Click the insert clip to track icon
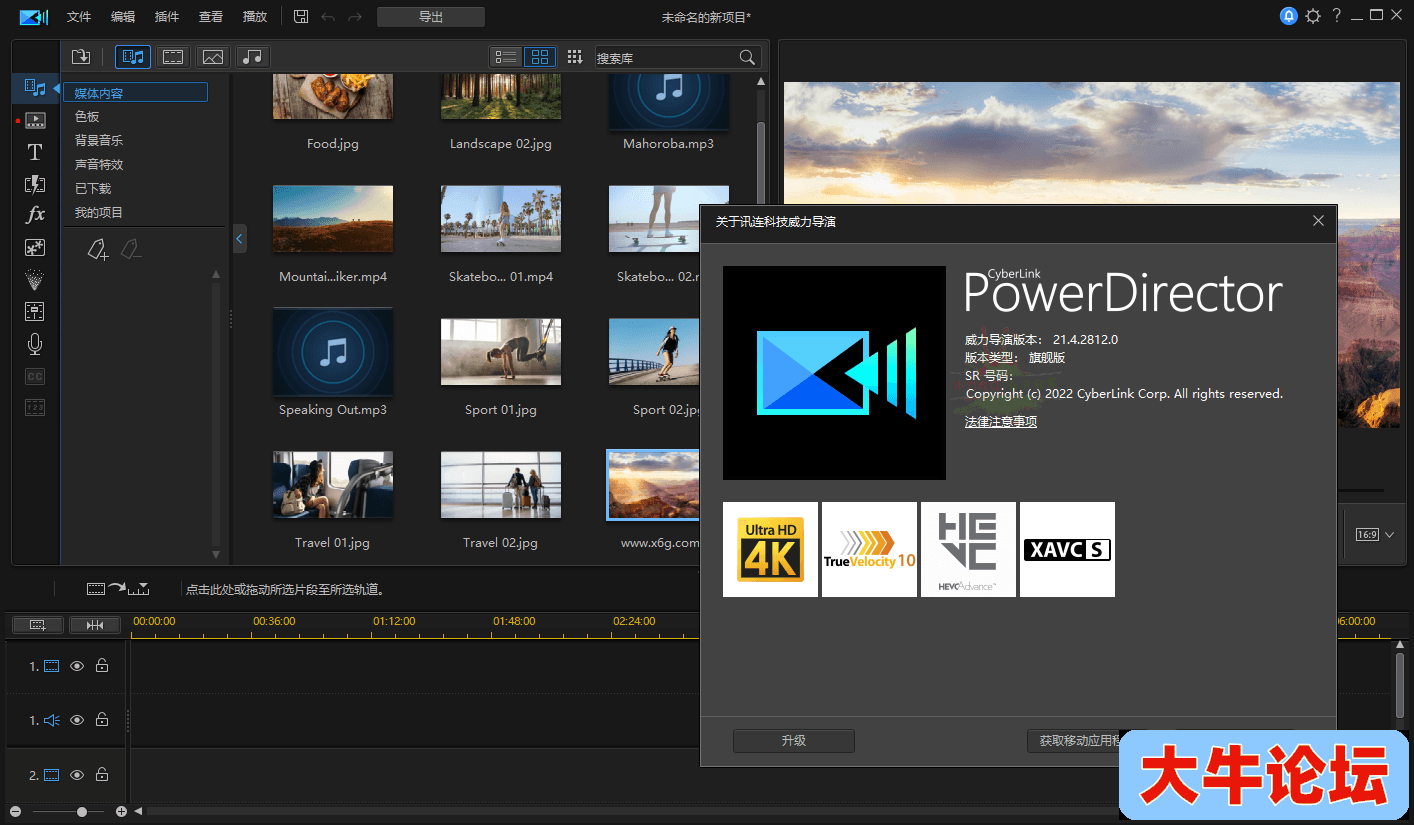Image resolution: width=1414 pixels, height=825 pixels. pos(117,589)
